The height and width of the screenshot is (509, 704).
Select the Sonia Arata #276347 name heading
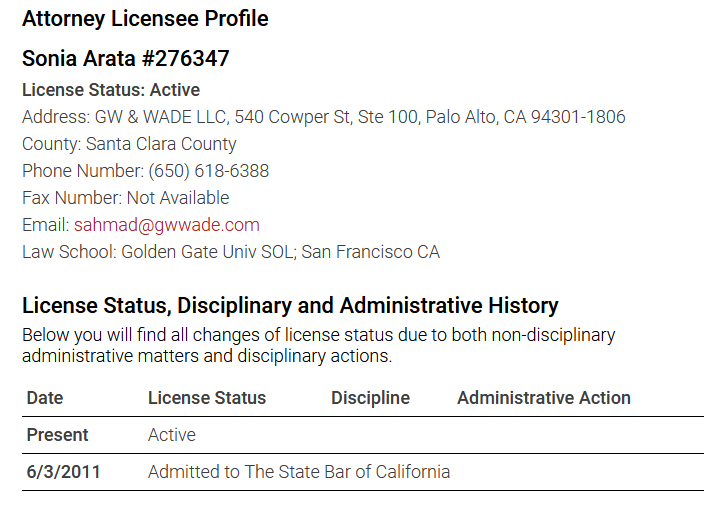pyautogui.click(x=125, y=59)
